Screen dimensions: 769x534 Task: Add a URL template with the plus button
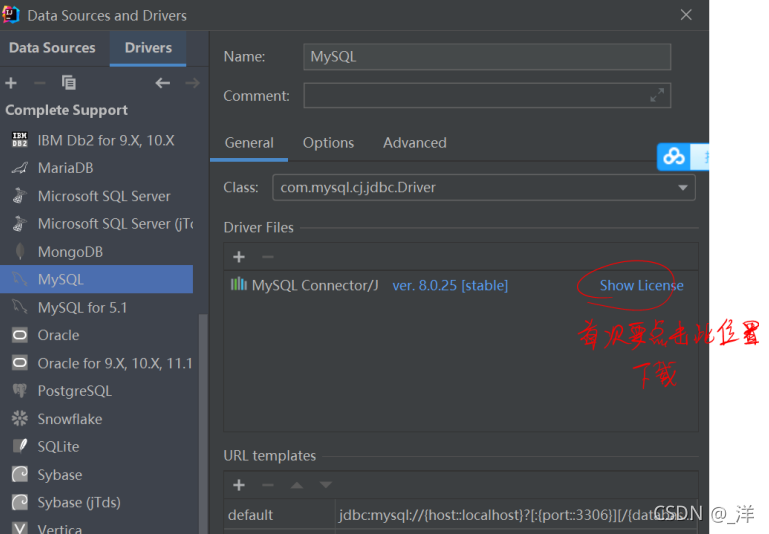coord(239,485)
